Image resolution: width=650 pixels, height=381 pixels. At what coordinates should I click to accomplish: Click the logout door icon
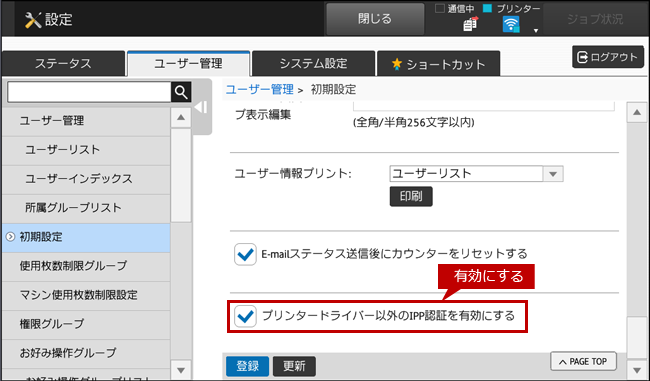[582, 57]
